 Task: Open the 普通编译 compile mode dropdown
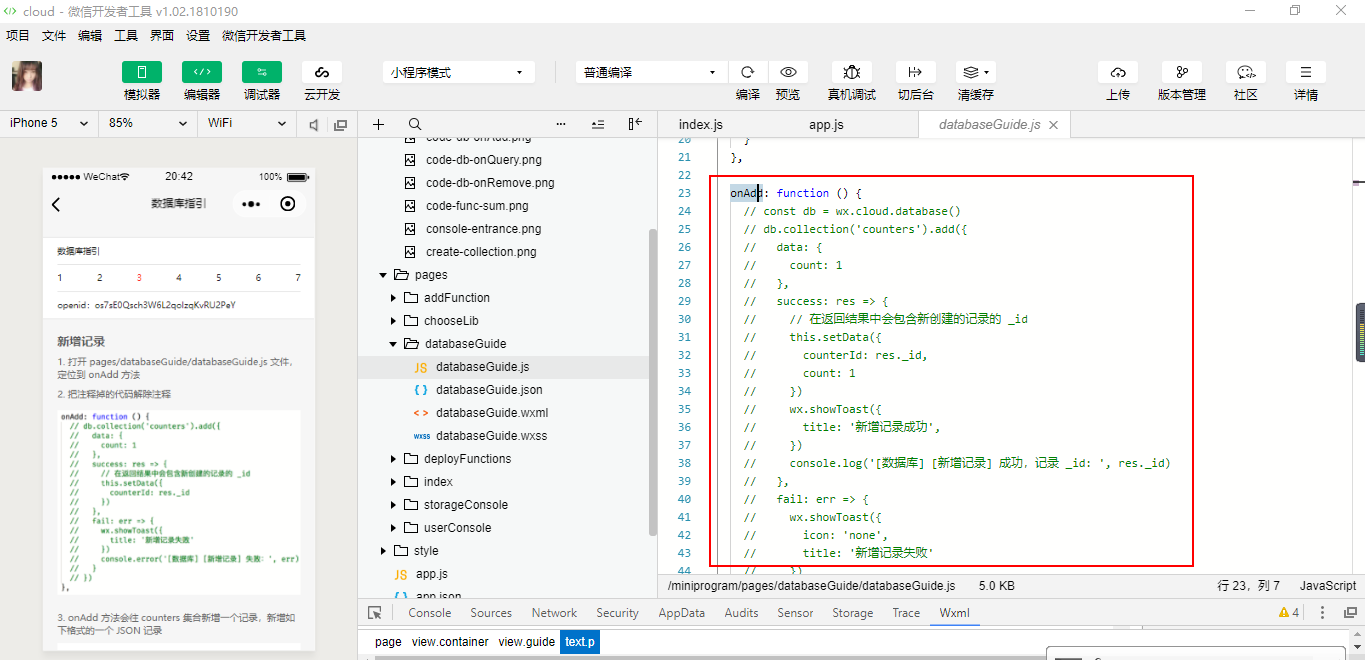point(651,72)
